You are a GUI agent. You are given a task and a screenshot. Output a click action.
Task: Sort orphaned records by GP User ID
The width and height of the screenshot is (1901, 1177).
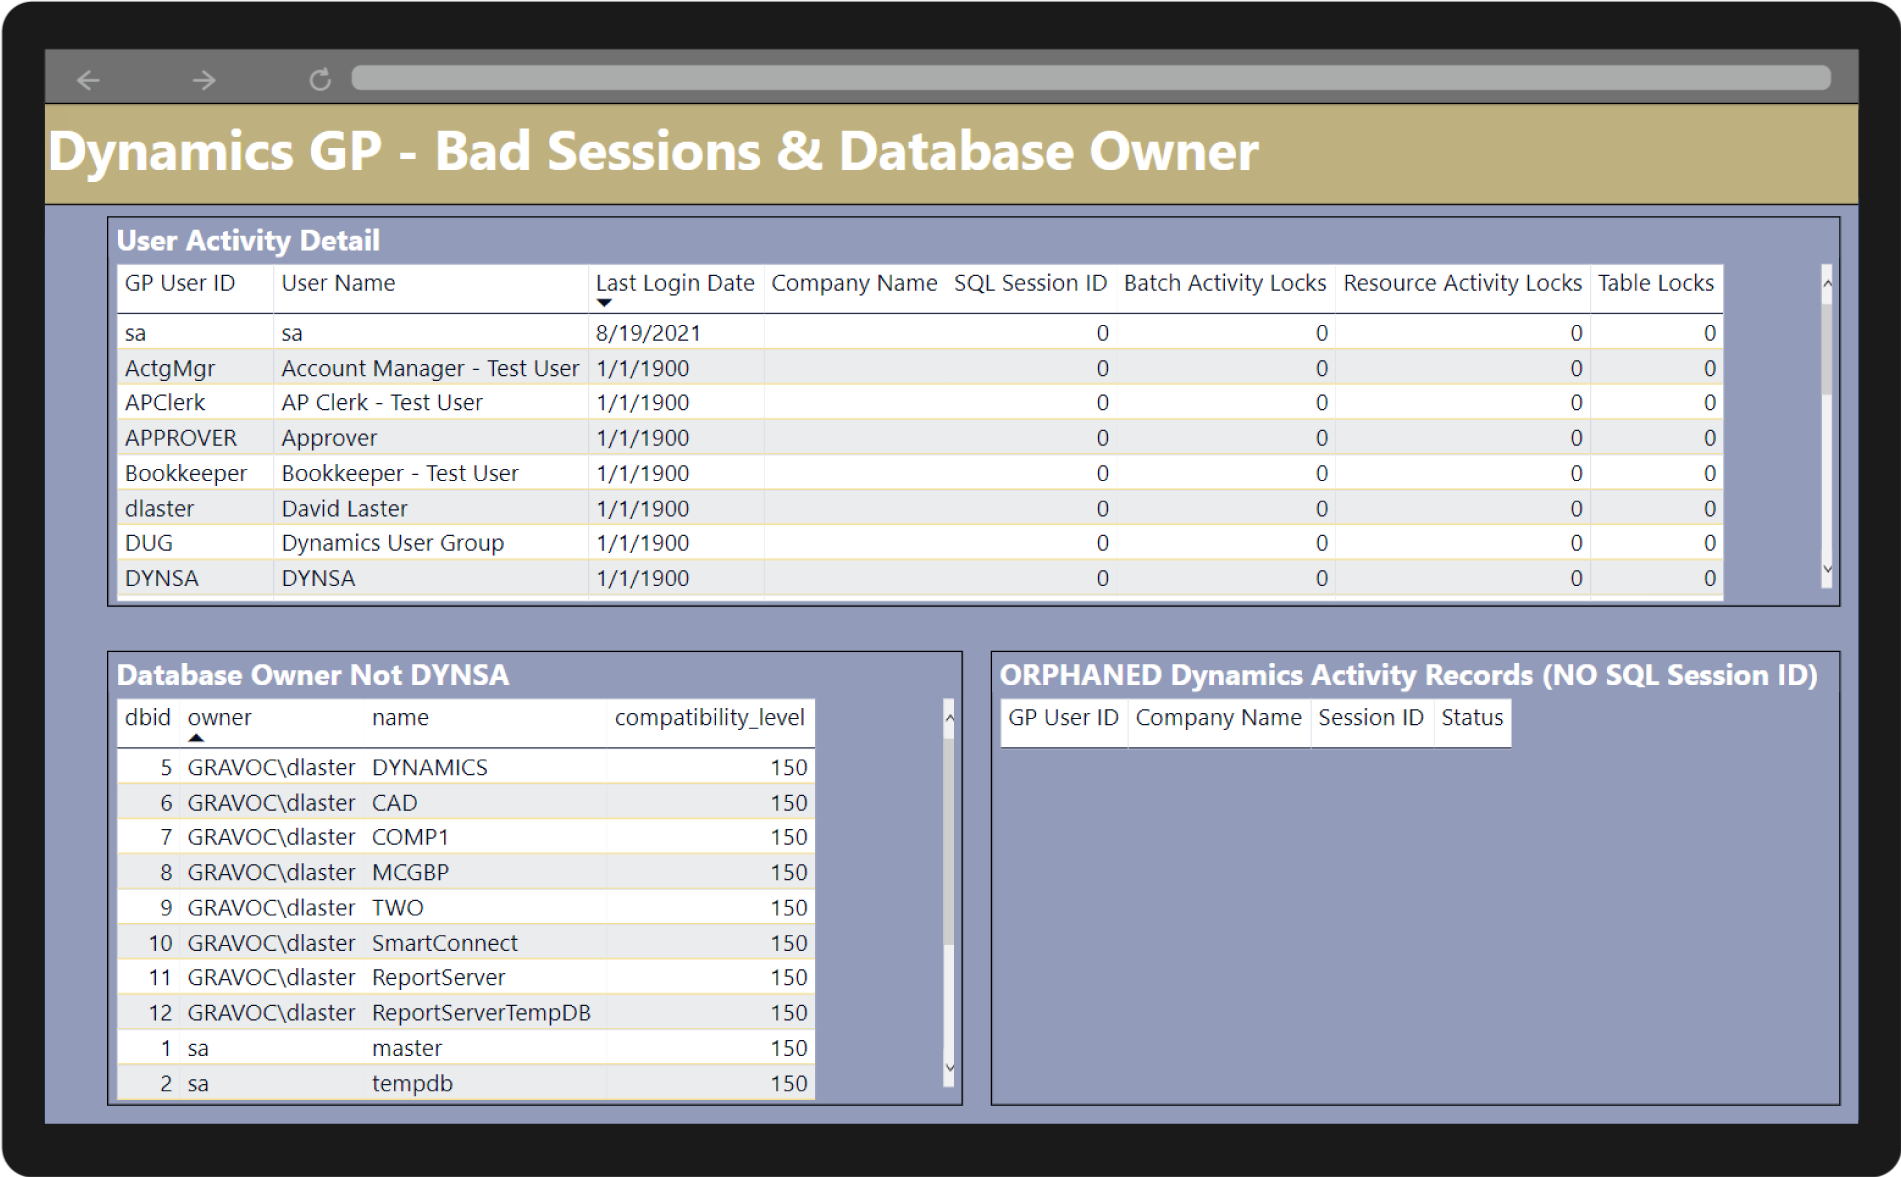tap(1063, 717)
